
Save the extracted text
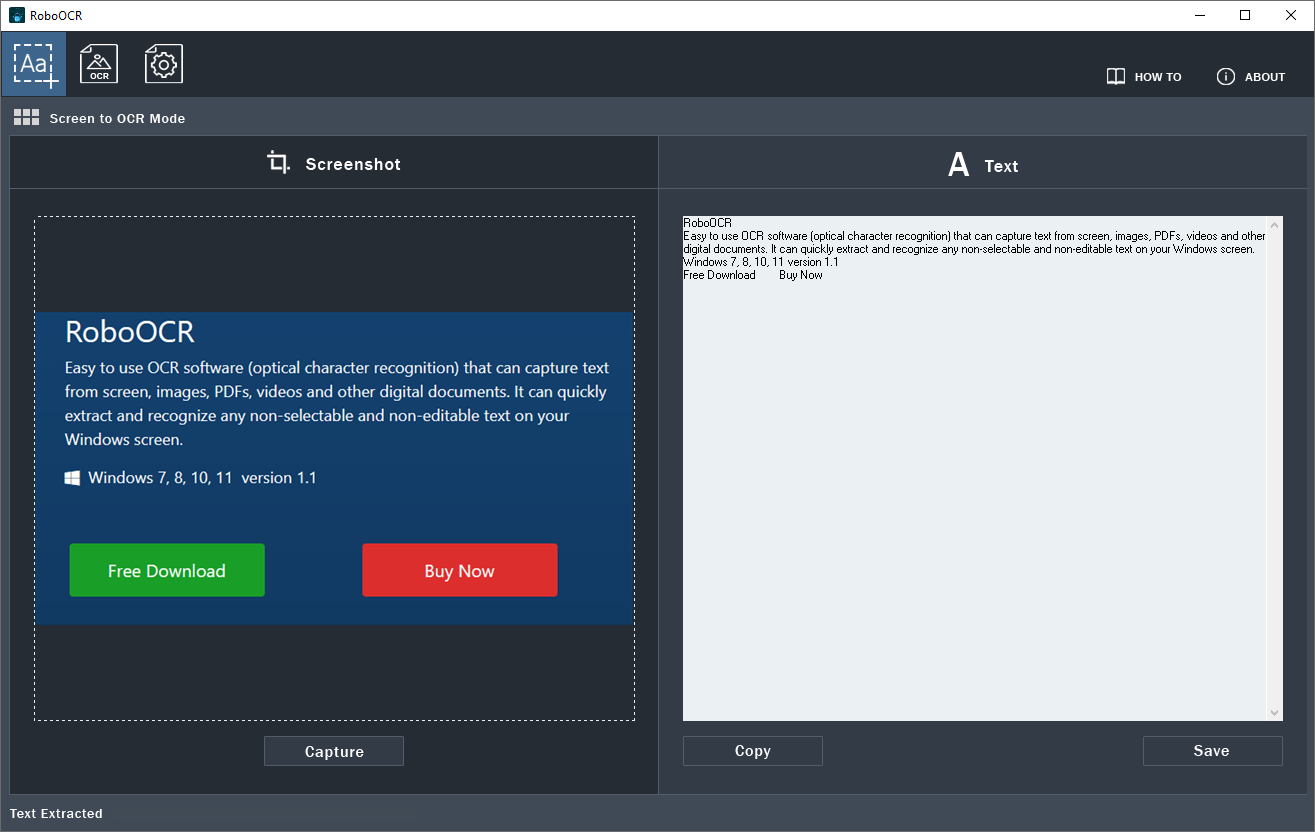tap(1212, 751)
